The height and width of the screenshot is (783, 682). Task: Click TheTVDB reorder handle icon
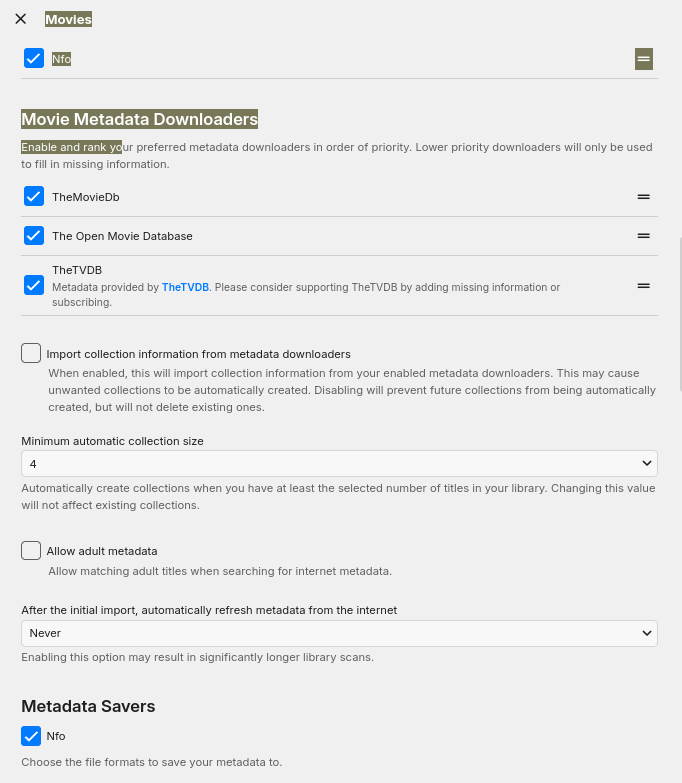tap(644, 285)
